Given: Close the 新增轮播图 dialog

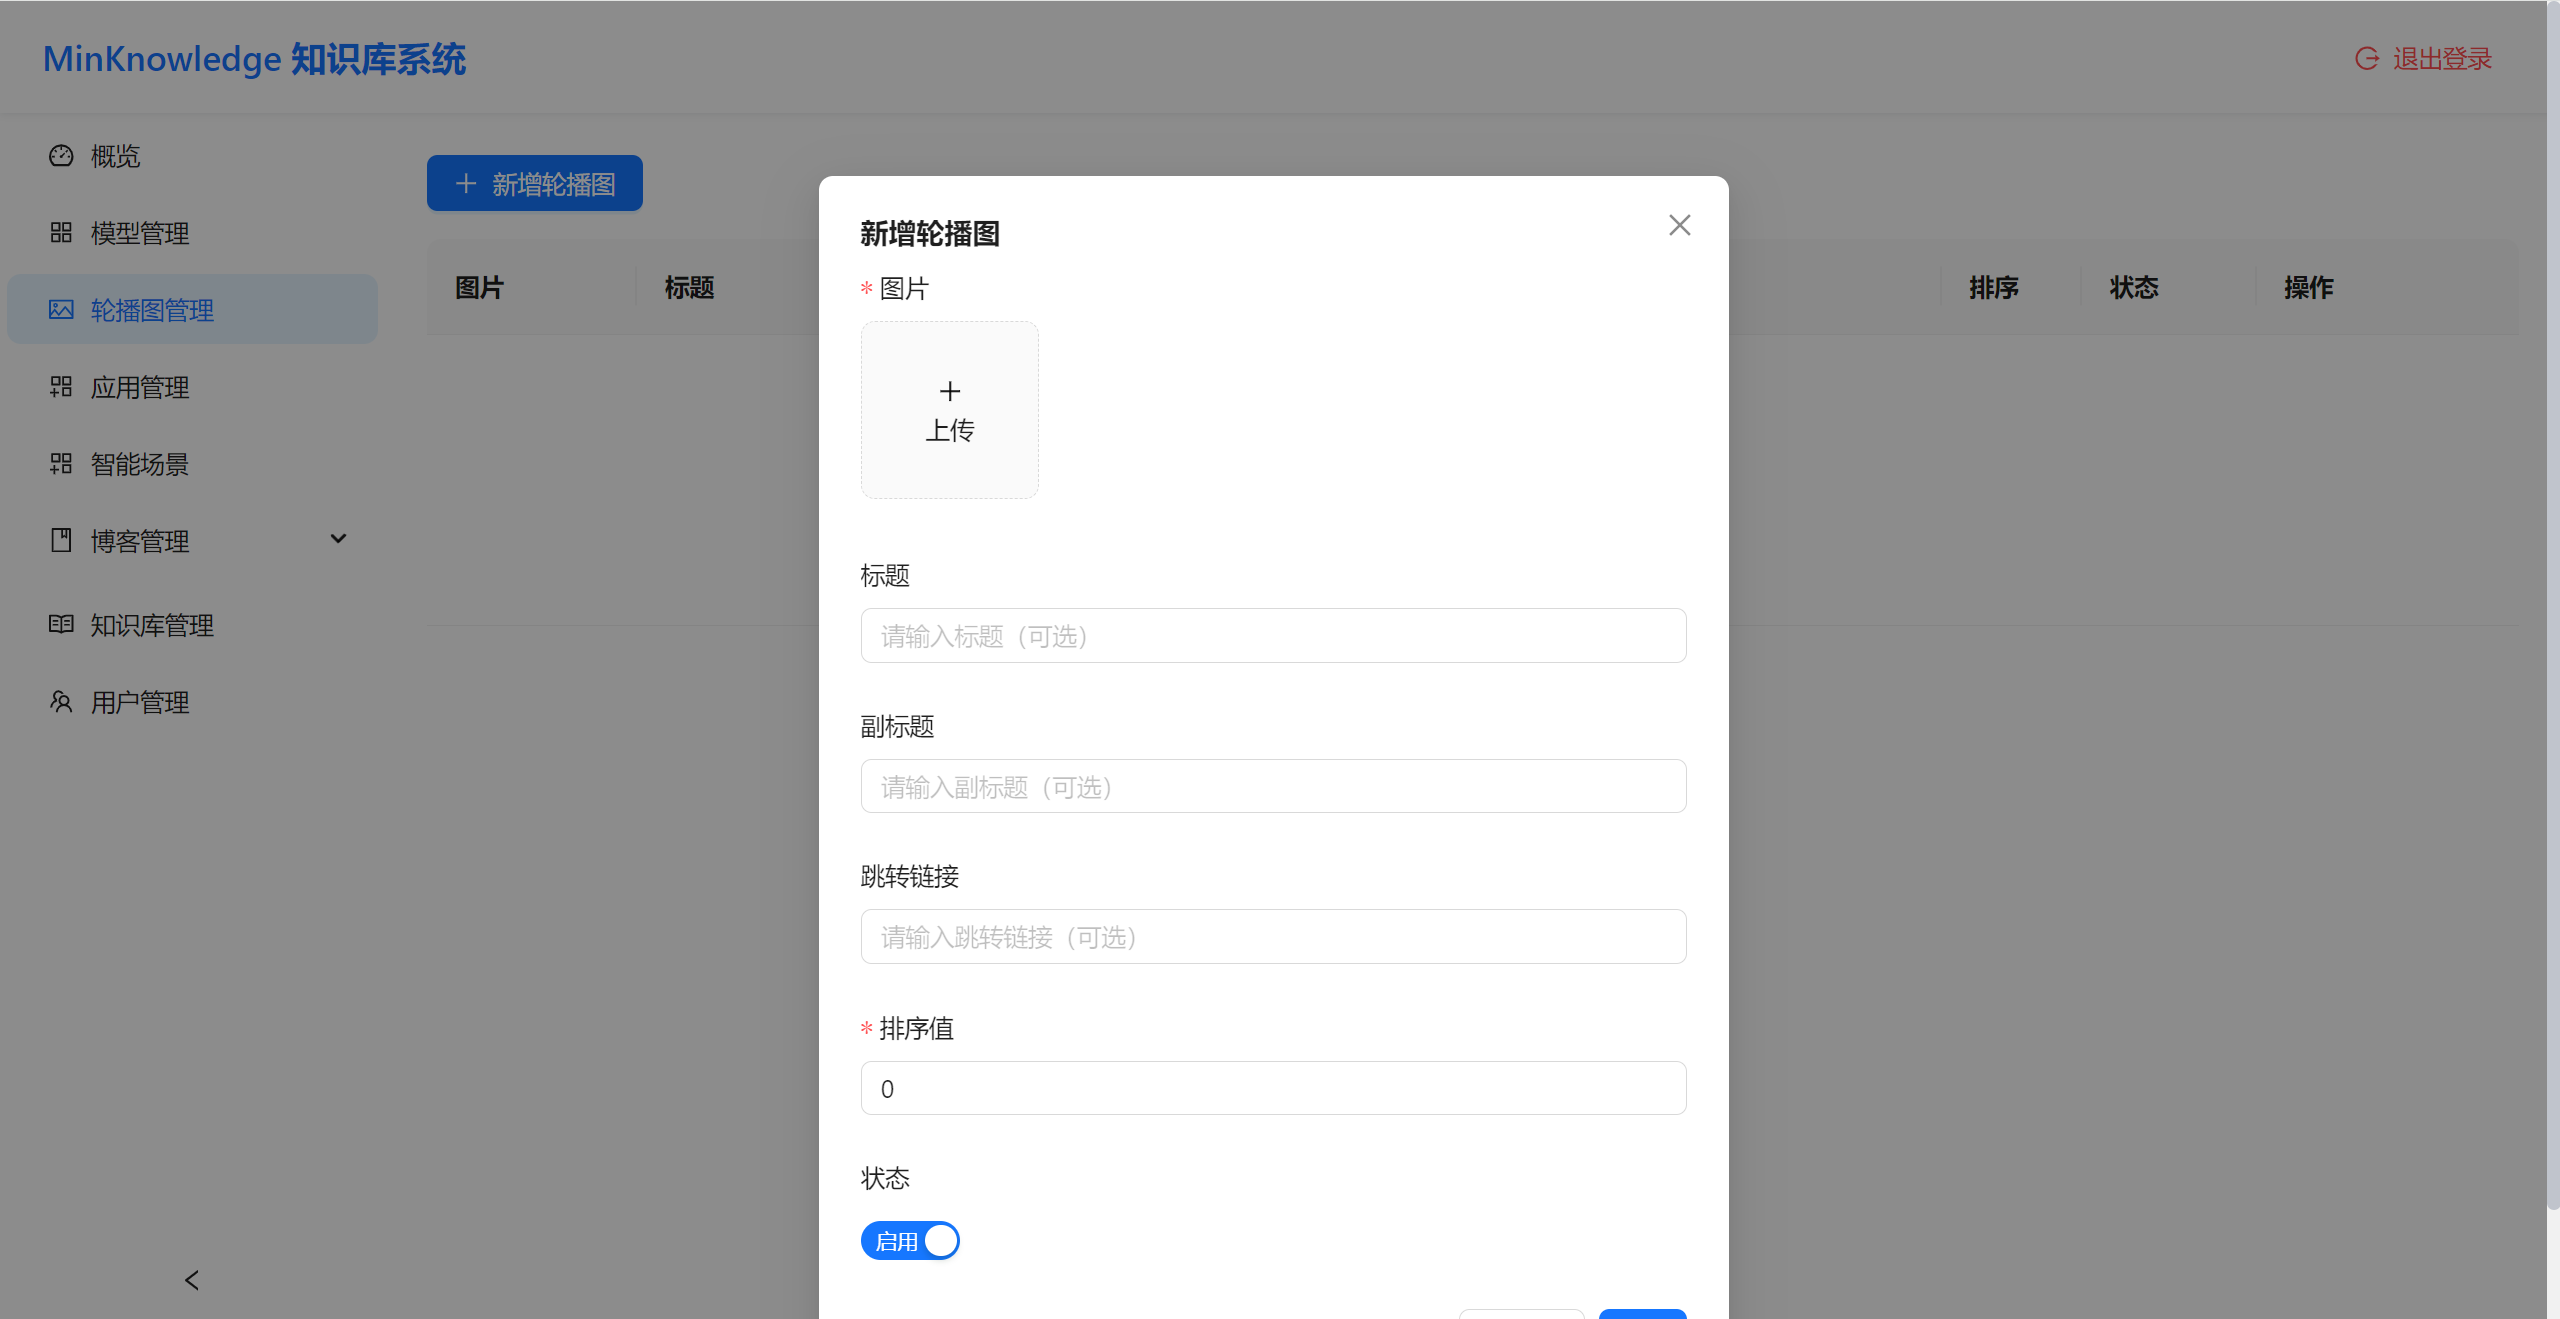Looking at the screenshot, I should point(1679,225).
